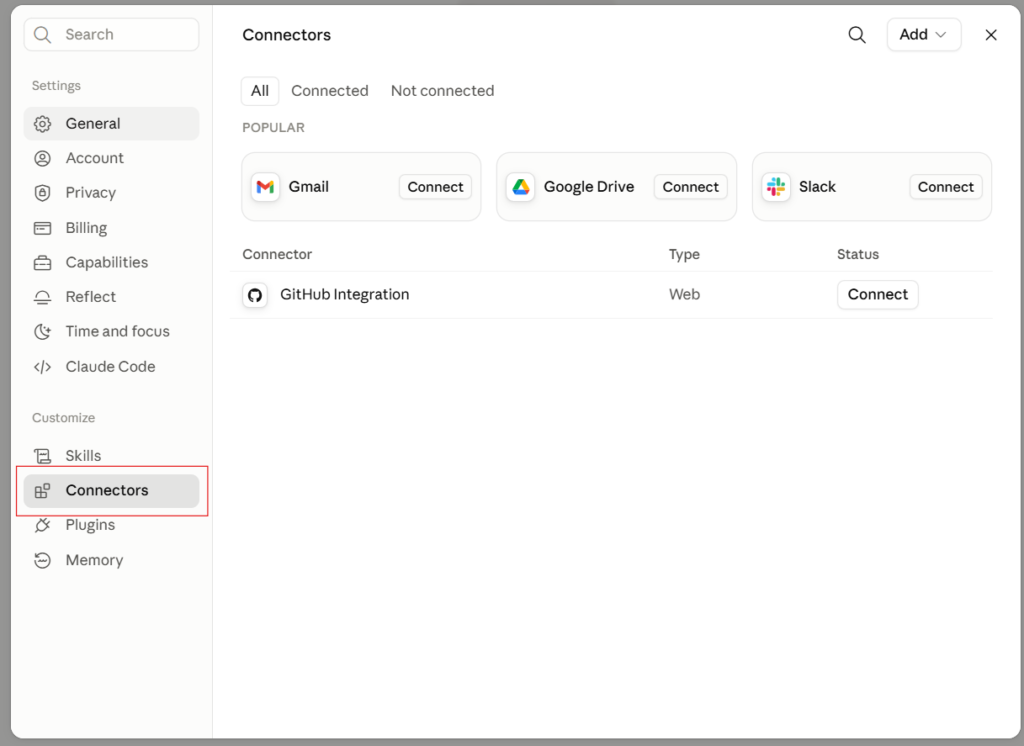Click the Memory history icon
This screenshot has width=1024, height=746.
point(42,560)
